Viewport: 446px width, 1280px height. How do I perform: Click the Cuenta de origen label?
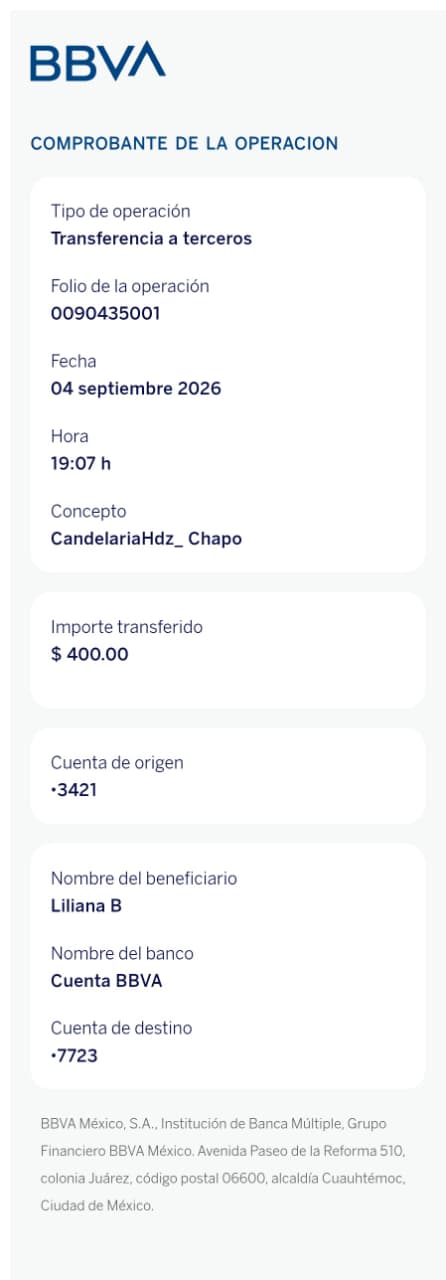117,763
